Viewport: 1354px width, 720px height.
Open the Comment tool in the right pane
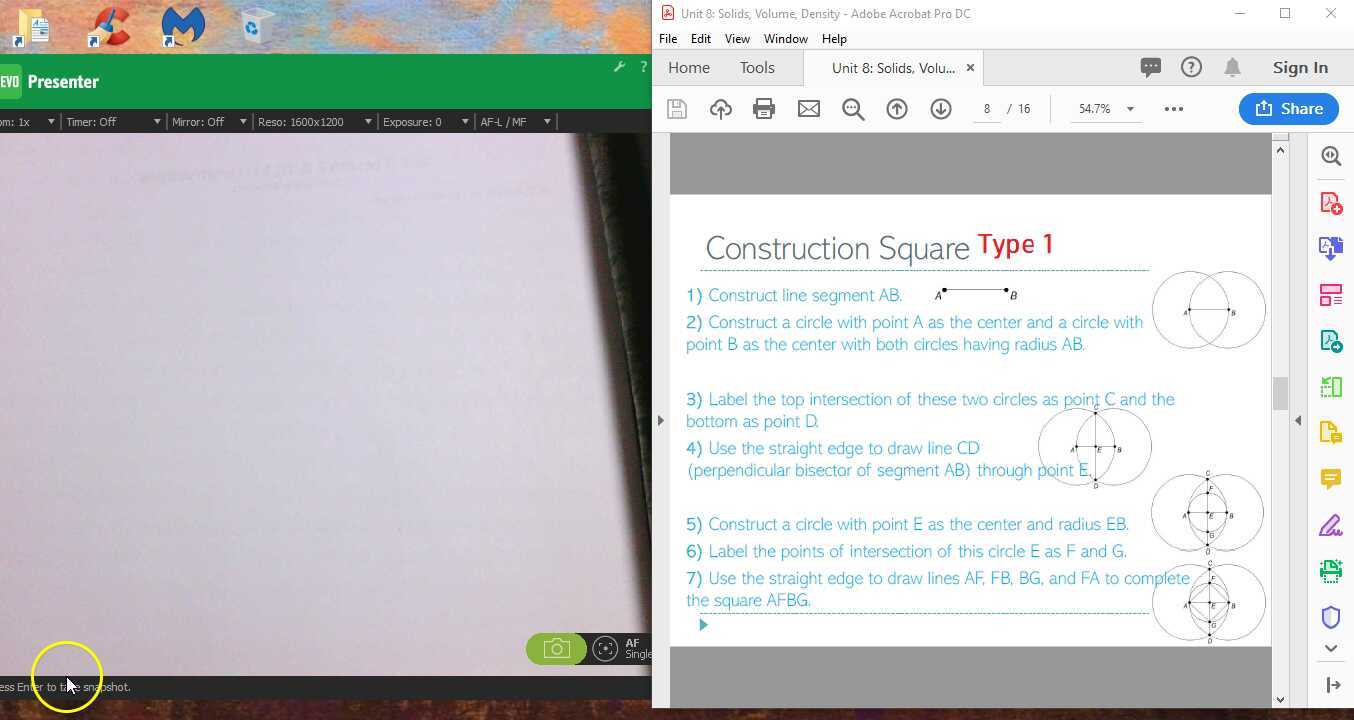tap(1331, 479)
